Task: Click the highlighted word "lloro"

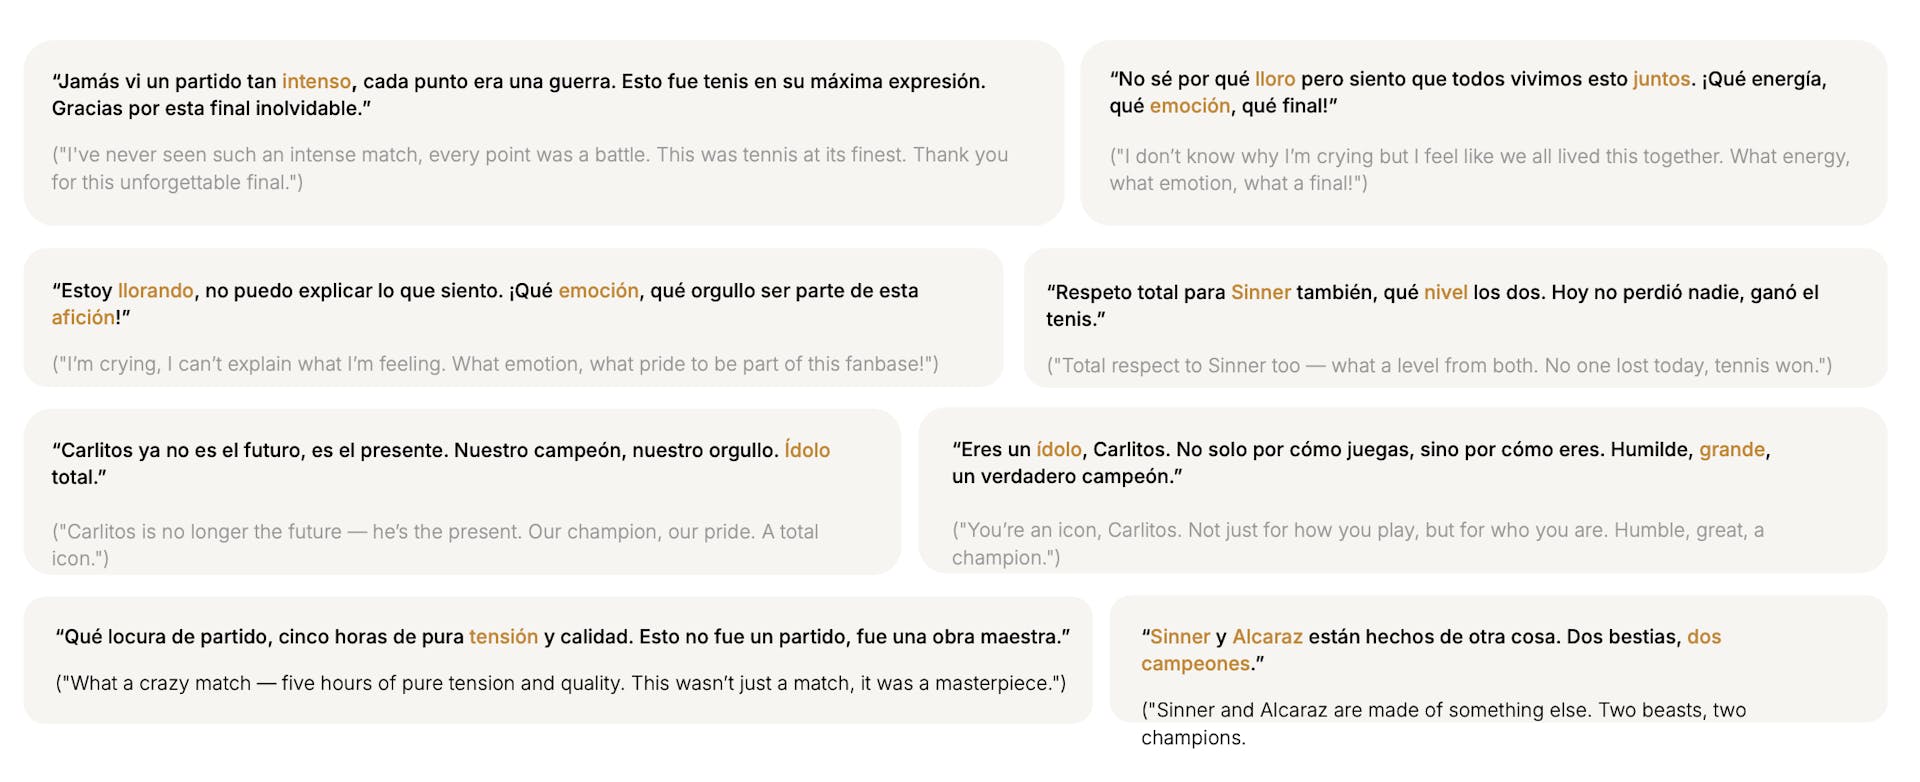Action: coord(1275,79)
